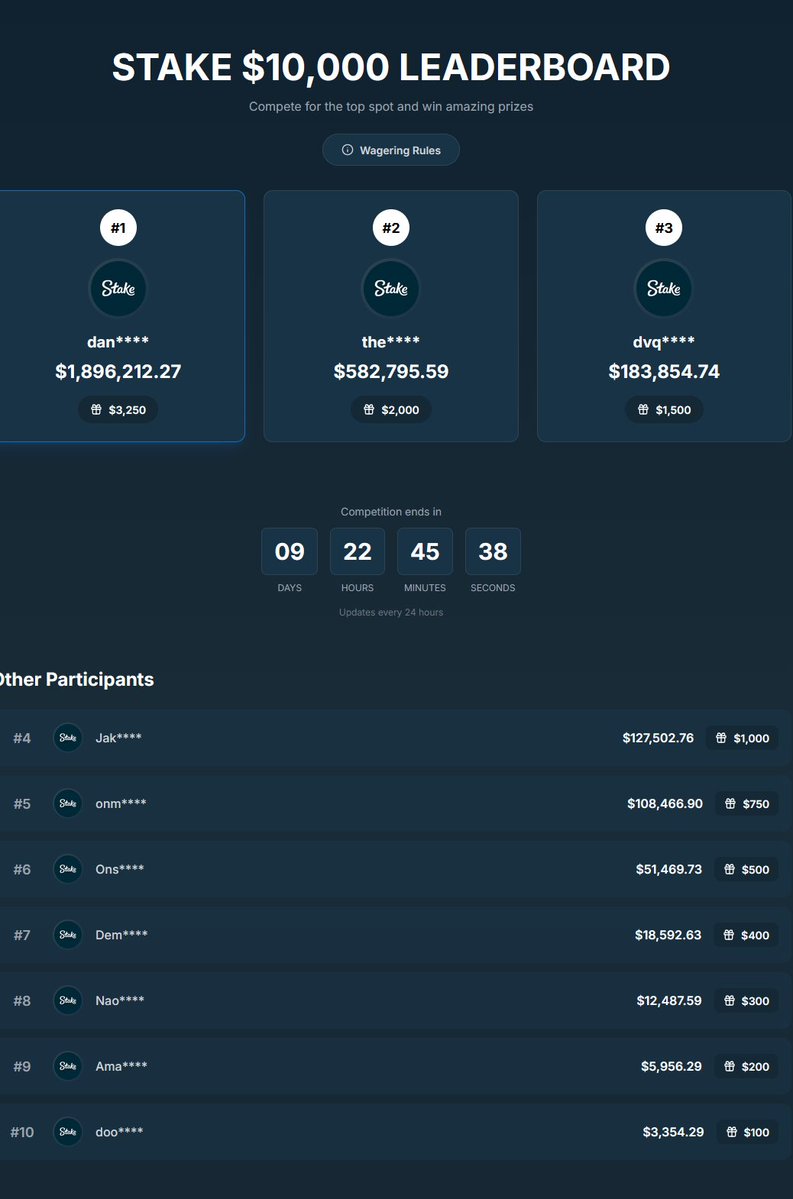Click the wagered amount $582,795.59
This screenshot has height=1199, width=793.
click(x=391, y=372)
